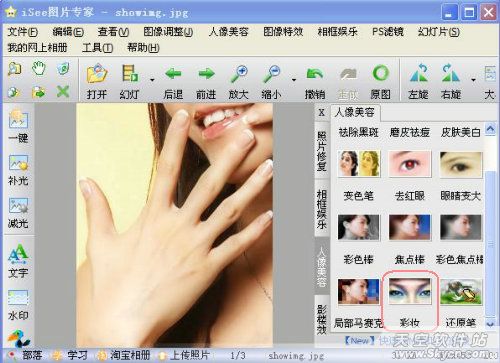Go back with the 后退 green arrow
Screen dimensions: 500x363
pos(173,74)
